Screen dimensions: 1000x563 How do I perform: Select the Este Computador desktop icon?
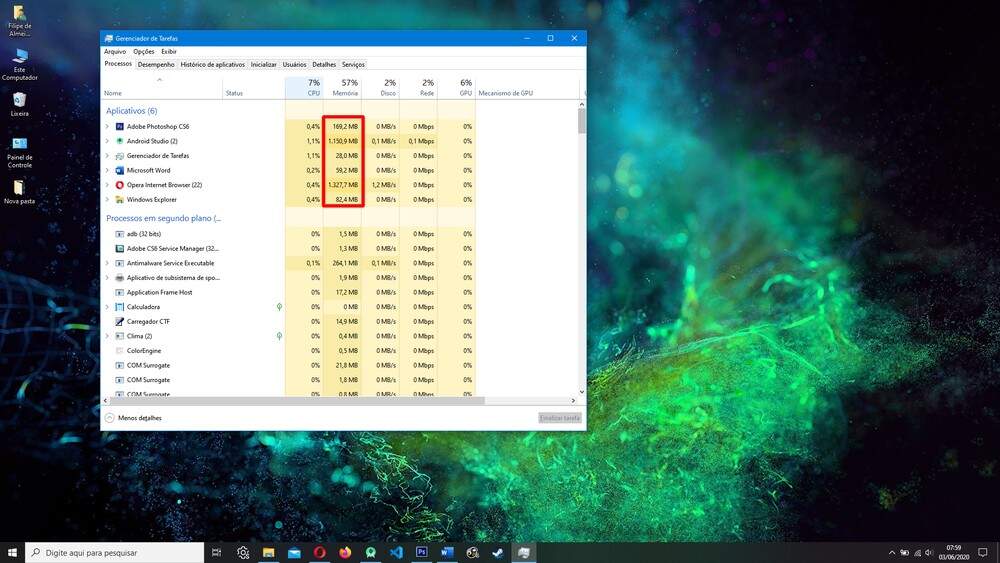19,64
